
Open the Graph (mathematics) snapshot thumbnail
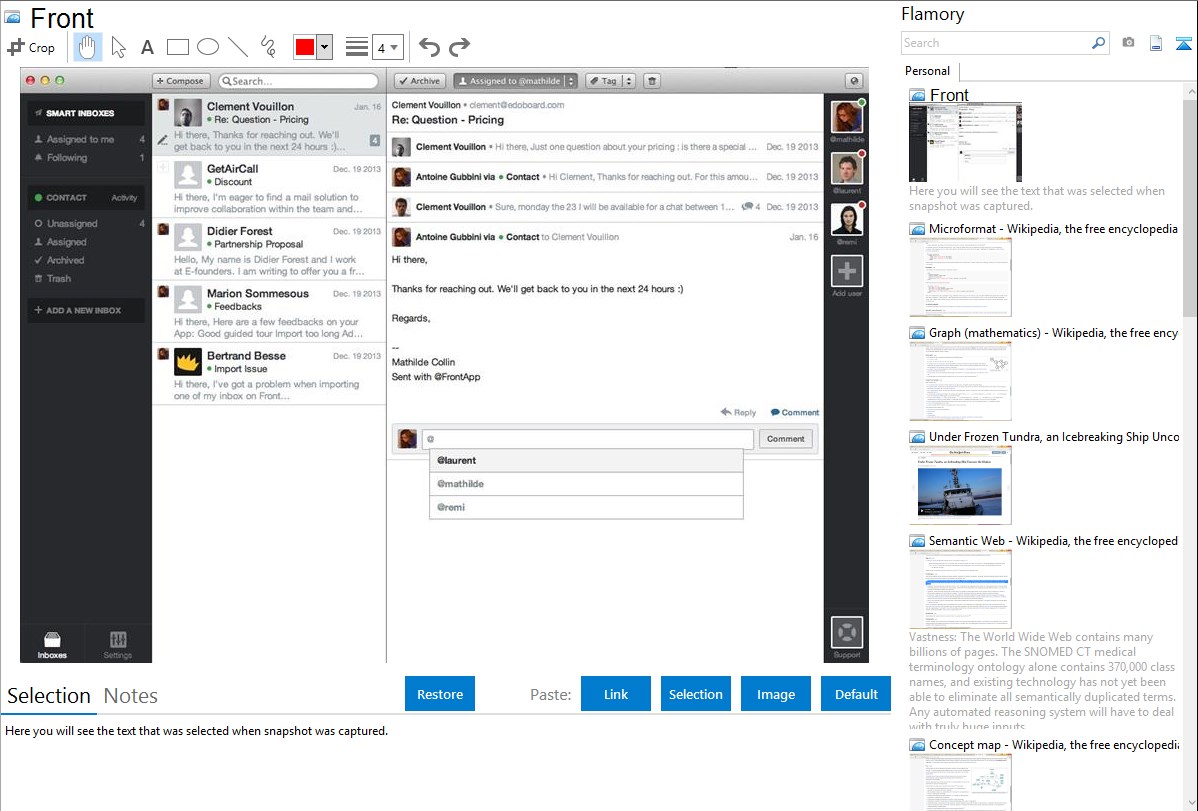960,381
